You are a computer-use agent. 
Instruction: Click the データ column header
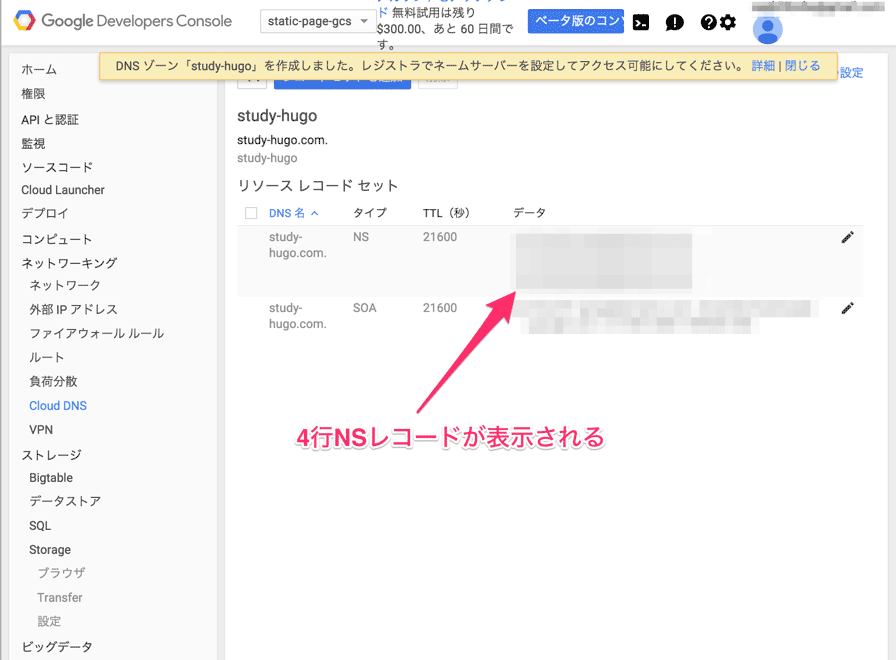[x=529, y=213]
